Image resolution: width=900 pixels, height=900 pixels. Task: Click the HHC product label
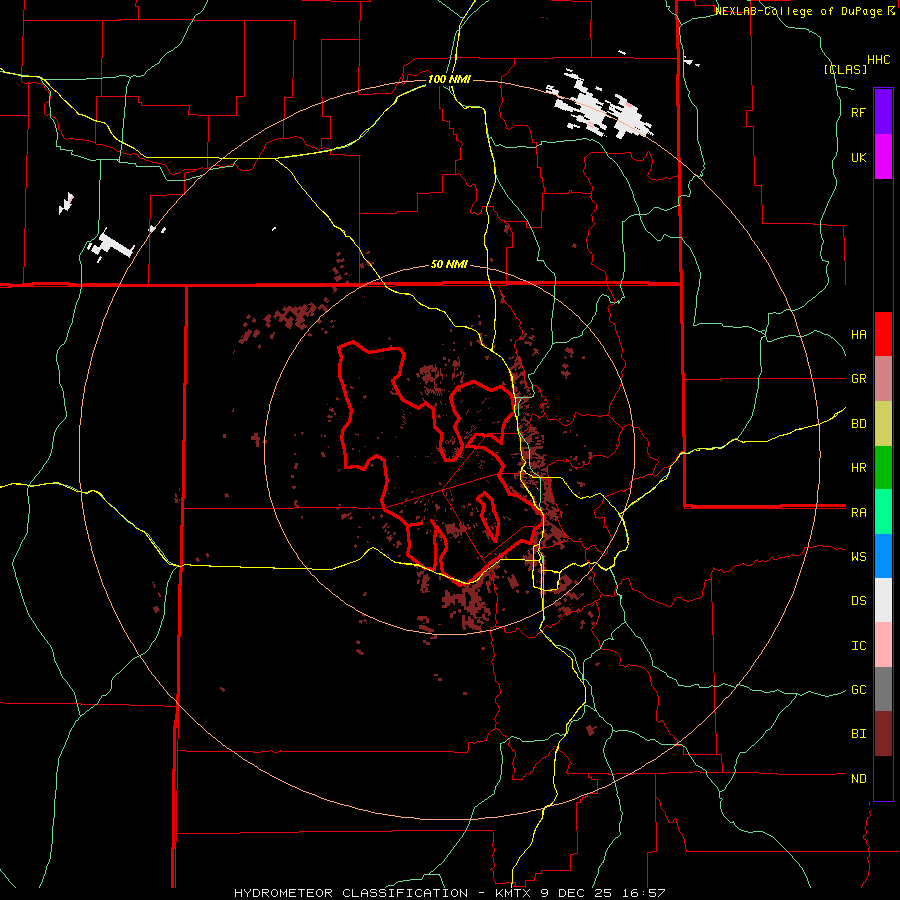coord(879,60)
